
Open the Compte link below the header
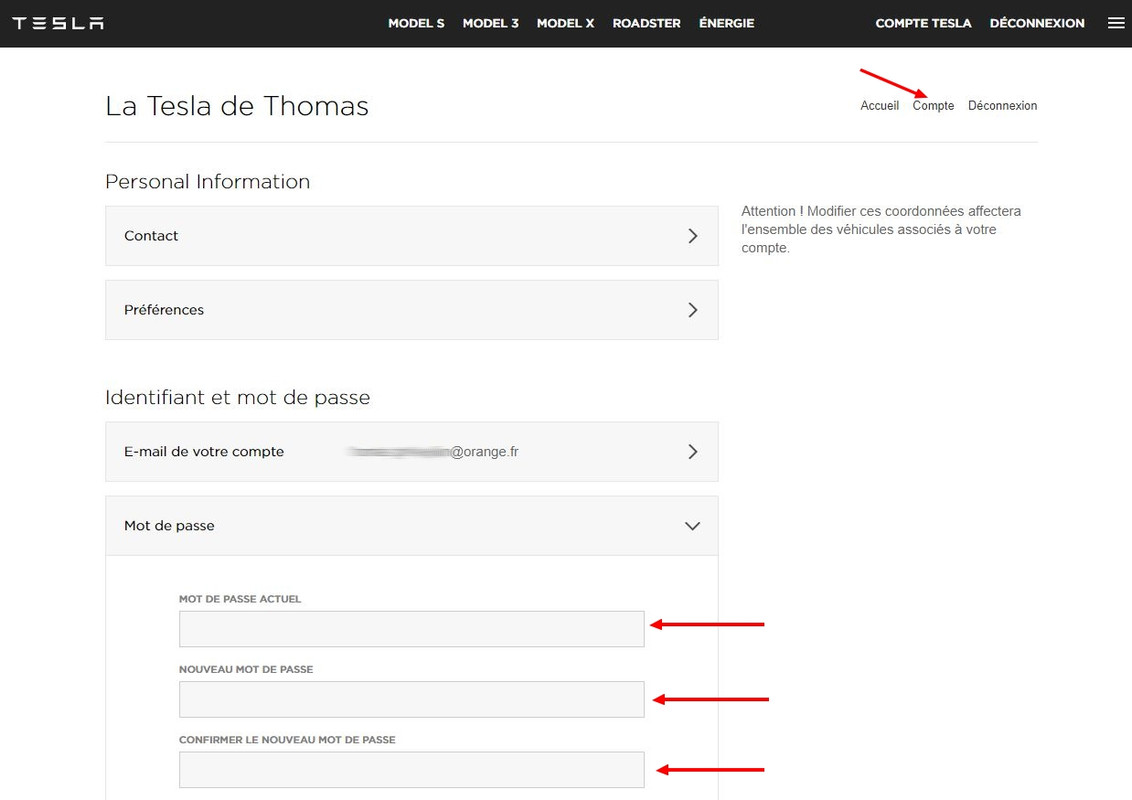[x=933, y=105]
